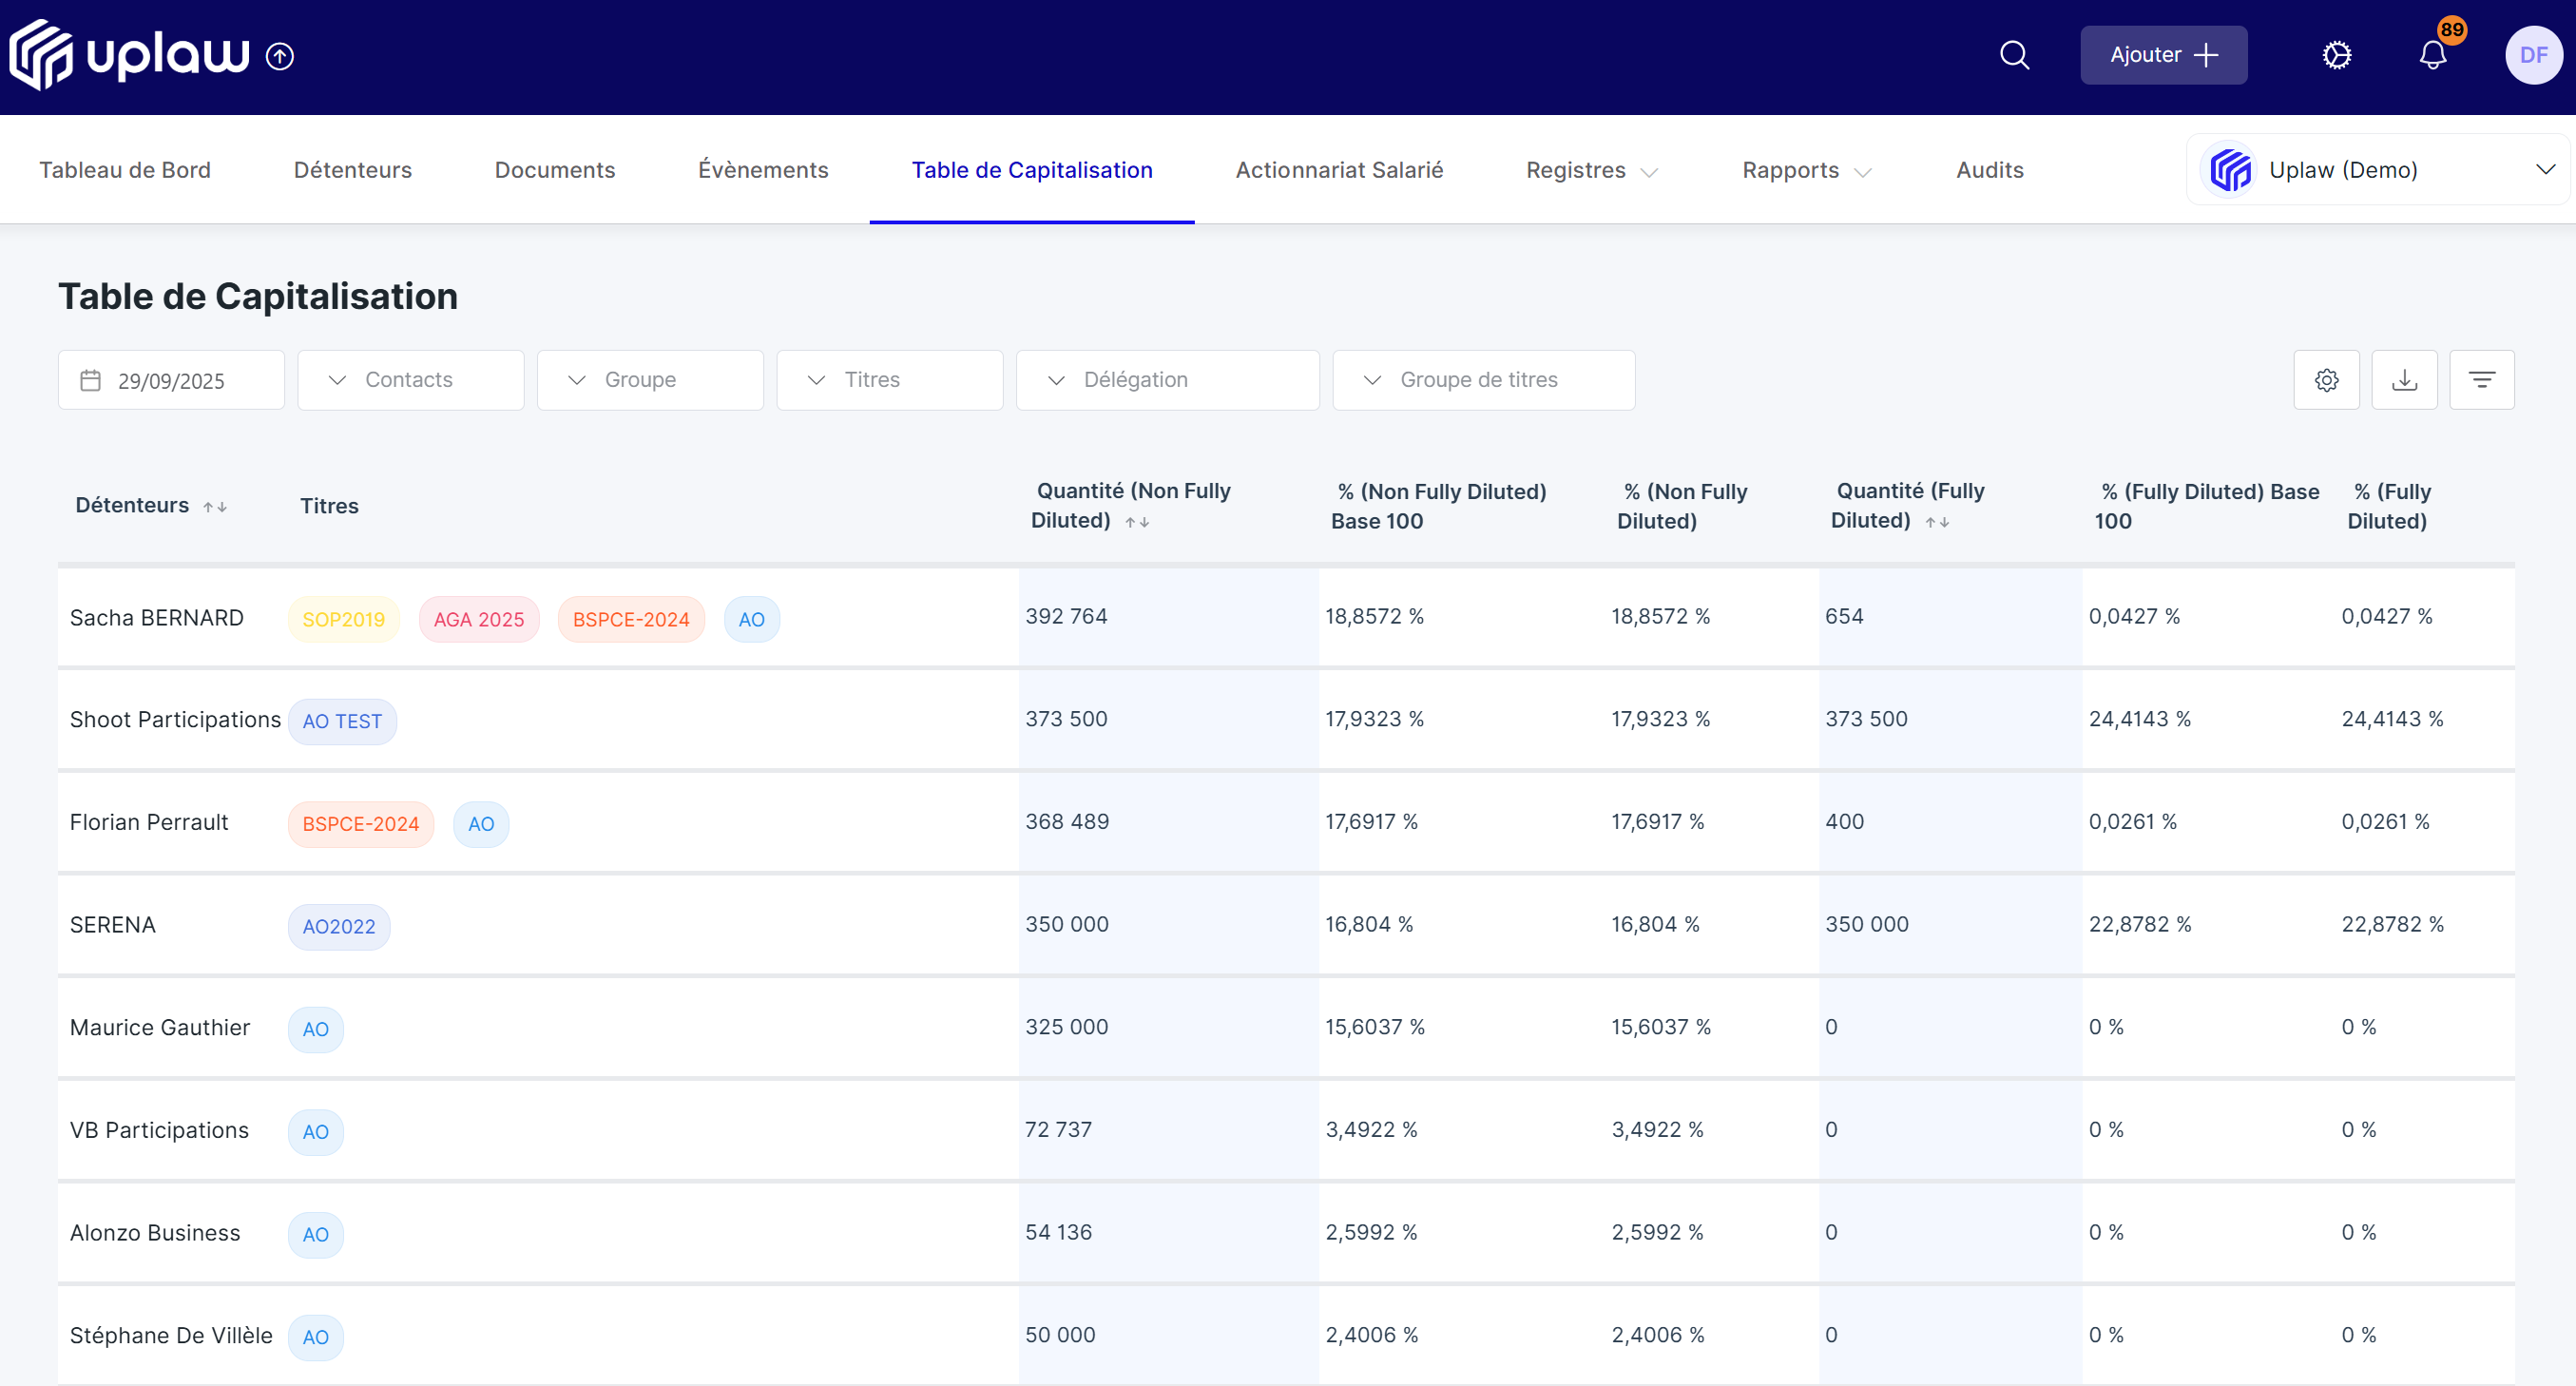The height and width of the screenshot is (1386, 2576).
Task: Open the filter lines icon
Action: pyautogui.click(x=2481, y=380)
